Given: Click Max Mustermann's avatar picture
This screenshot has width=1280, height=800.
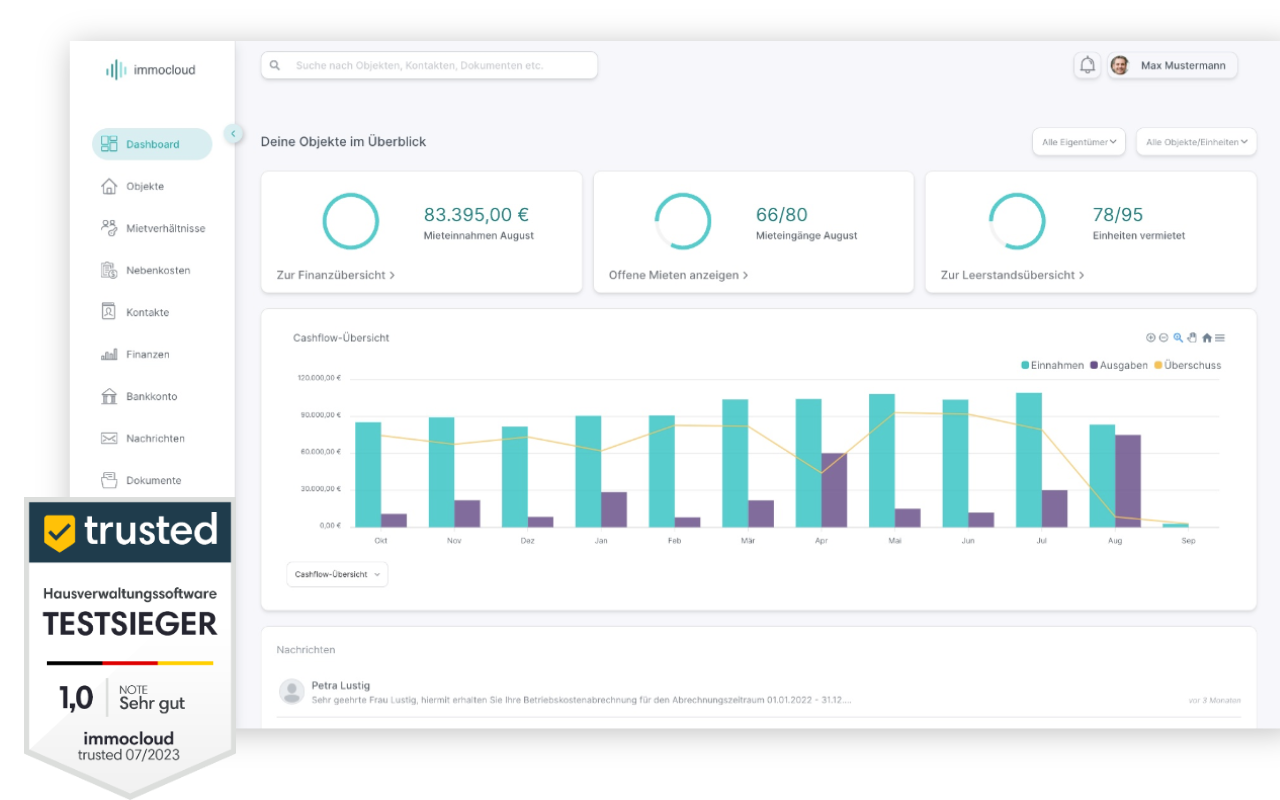Looking at the screenshot, I should 1120,65.
